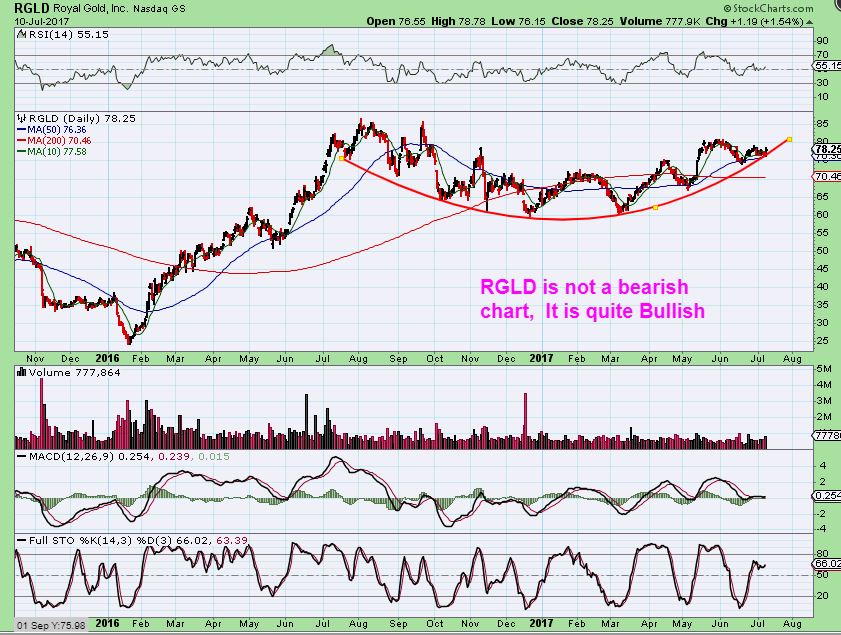Click the bar icon beside Volume 777,864

coord(22,372)
